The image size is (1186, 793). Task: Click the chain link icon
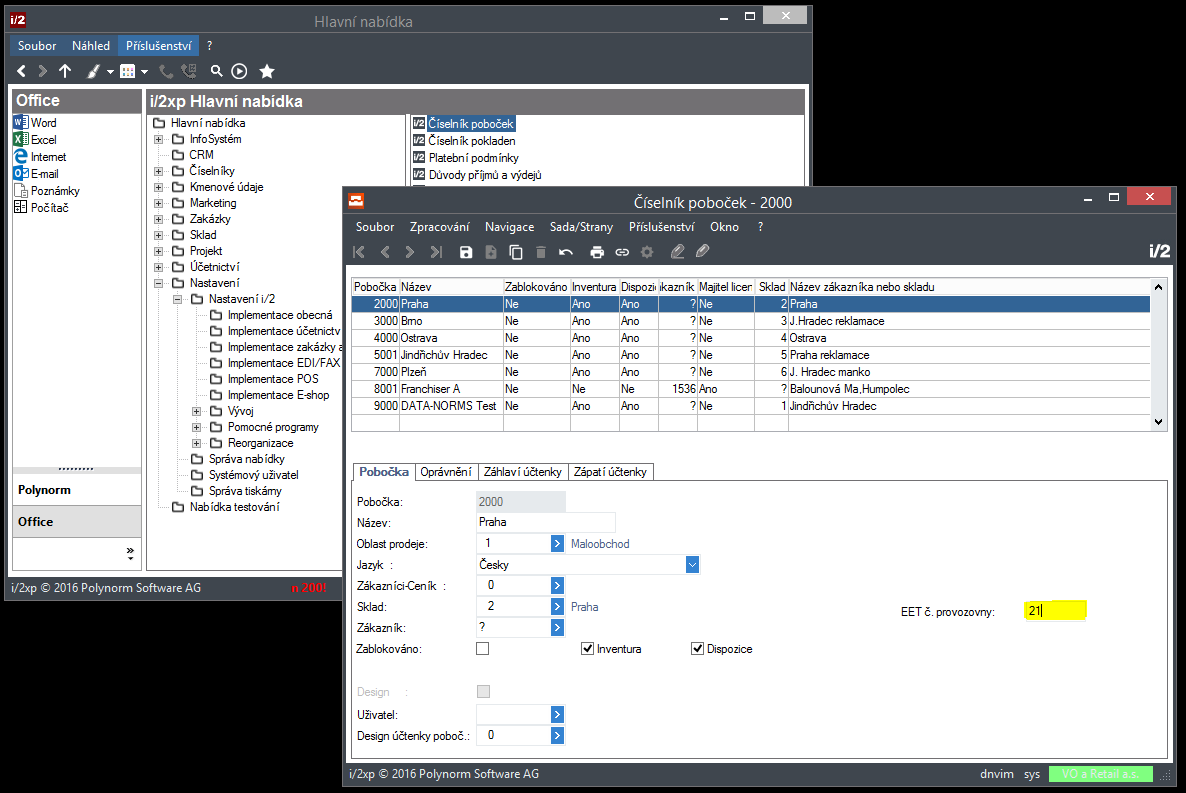pyautogui.click(x=622, y=252)
